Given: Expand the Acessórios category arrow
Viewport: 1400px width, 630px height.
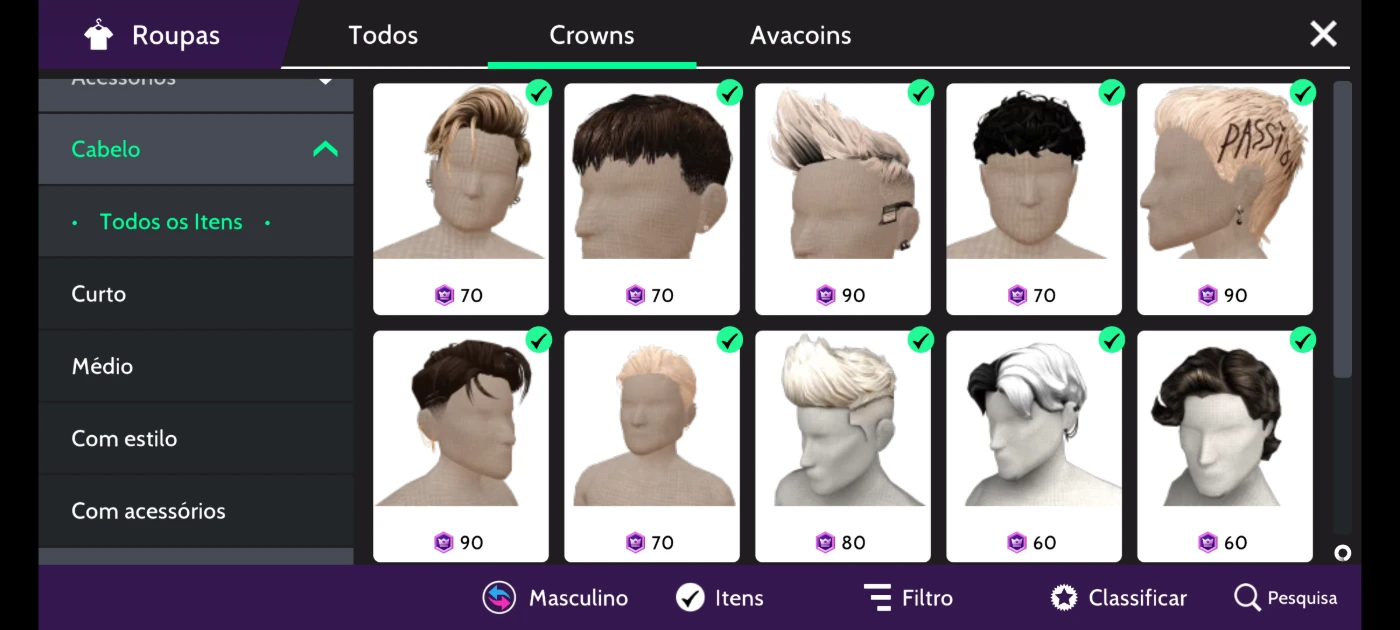Looking at the screenshot, I should [x=325, y=80].
